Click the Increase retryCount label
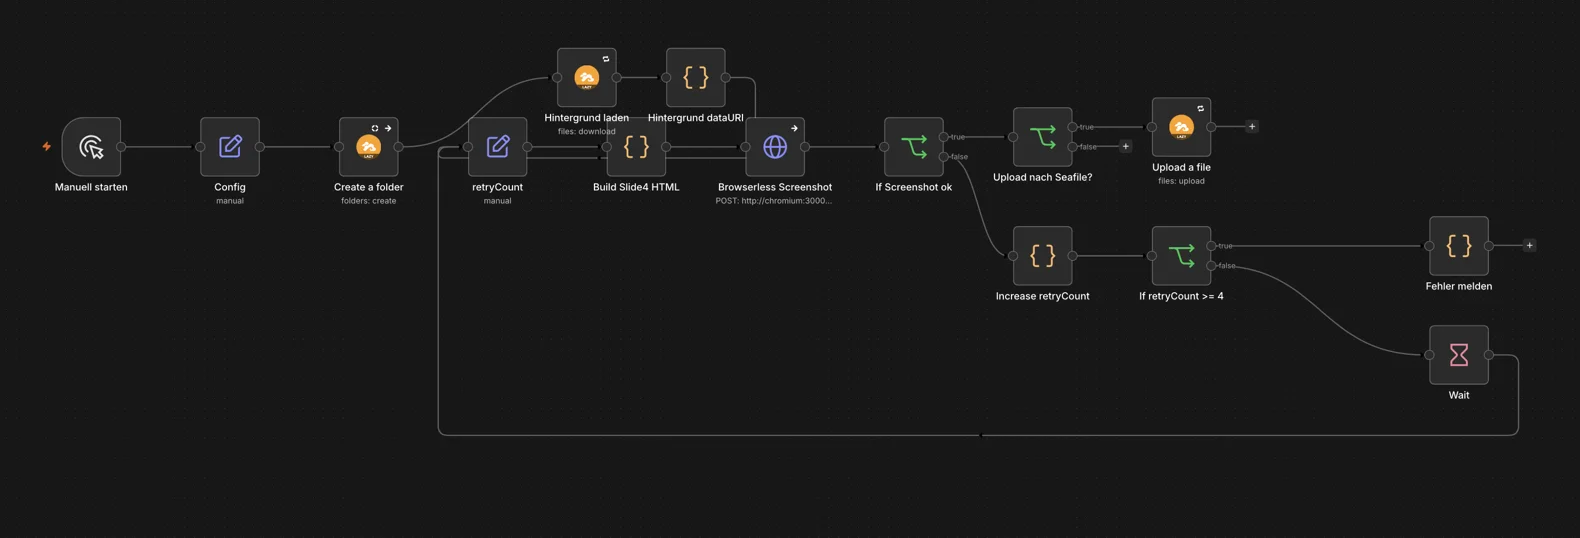 coord(1043,296)
